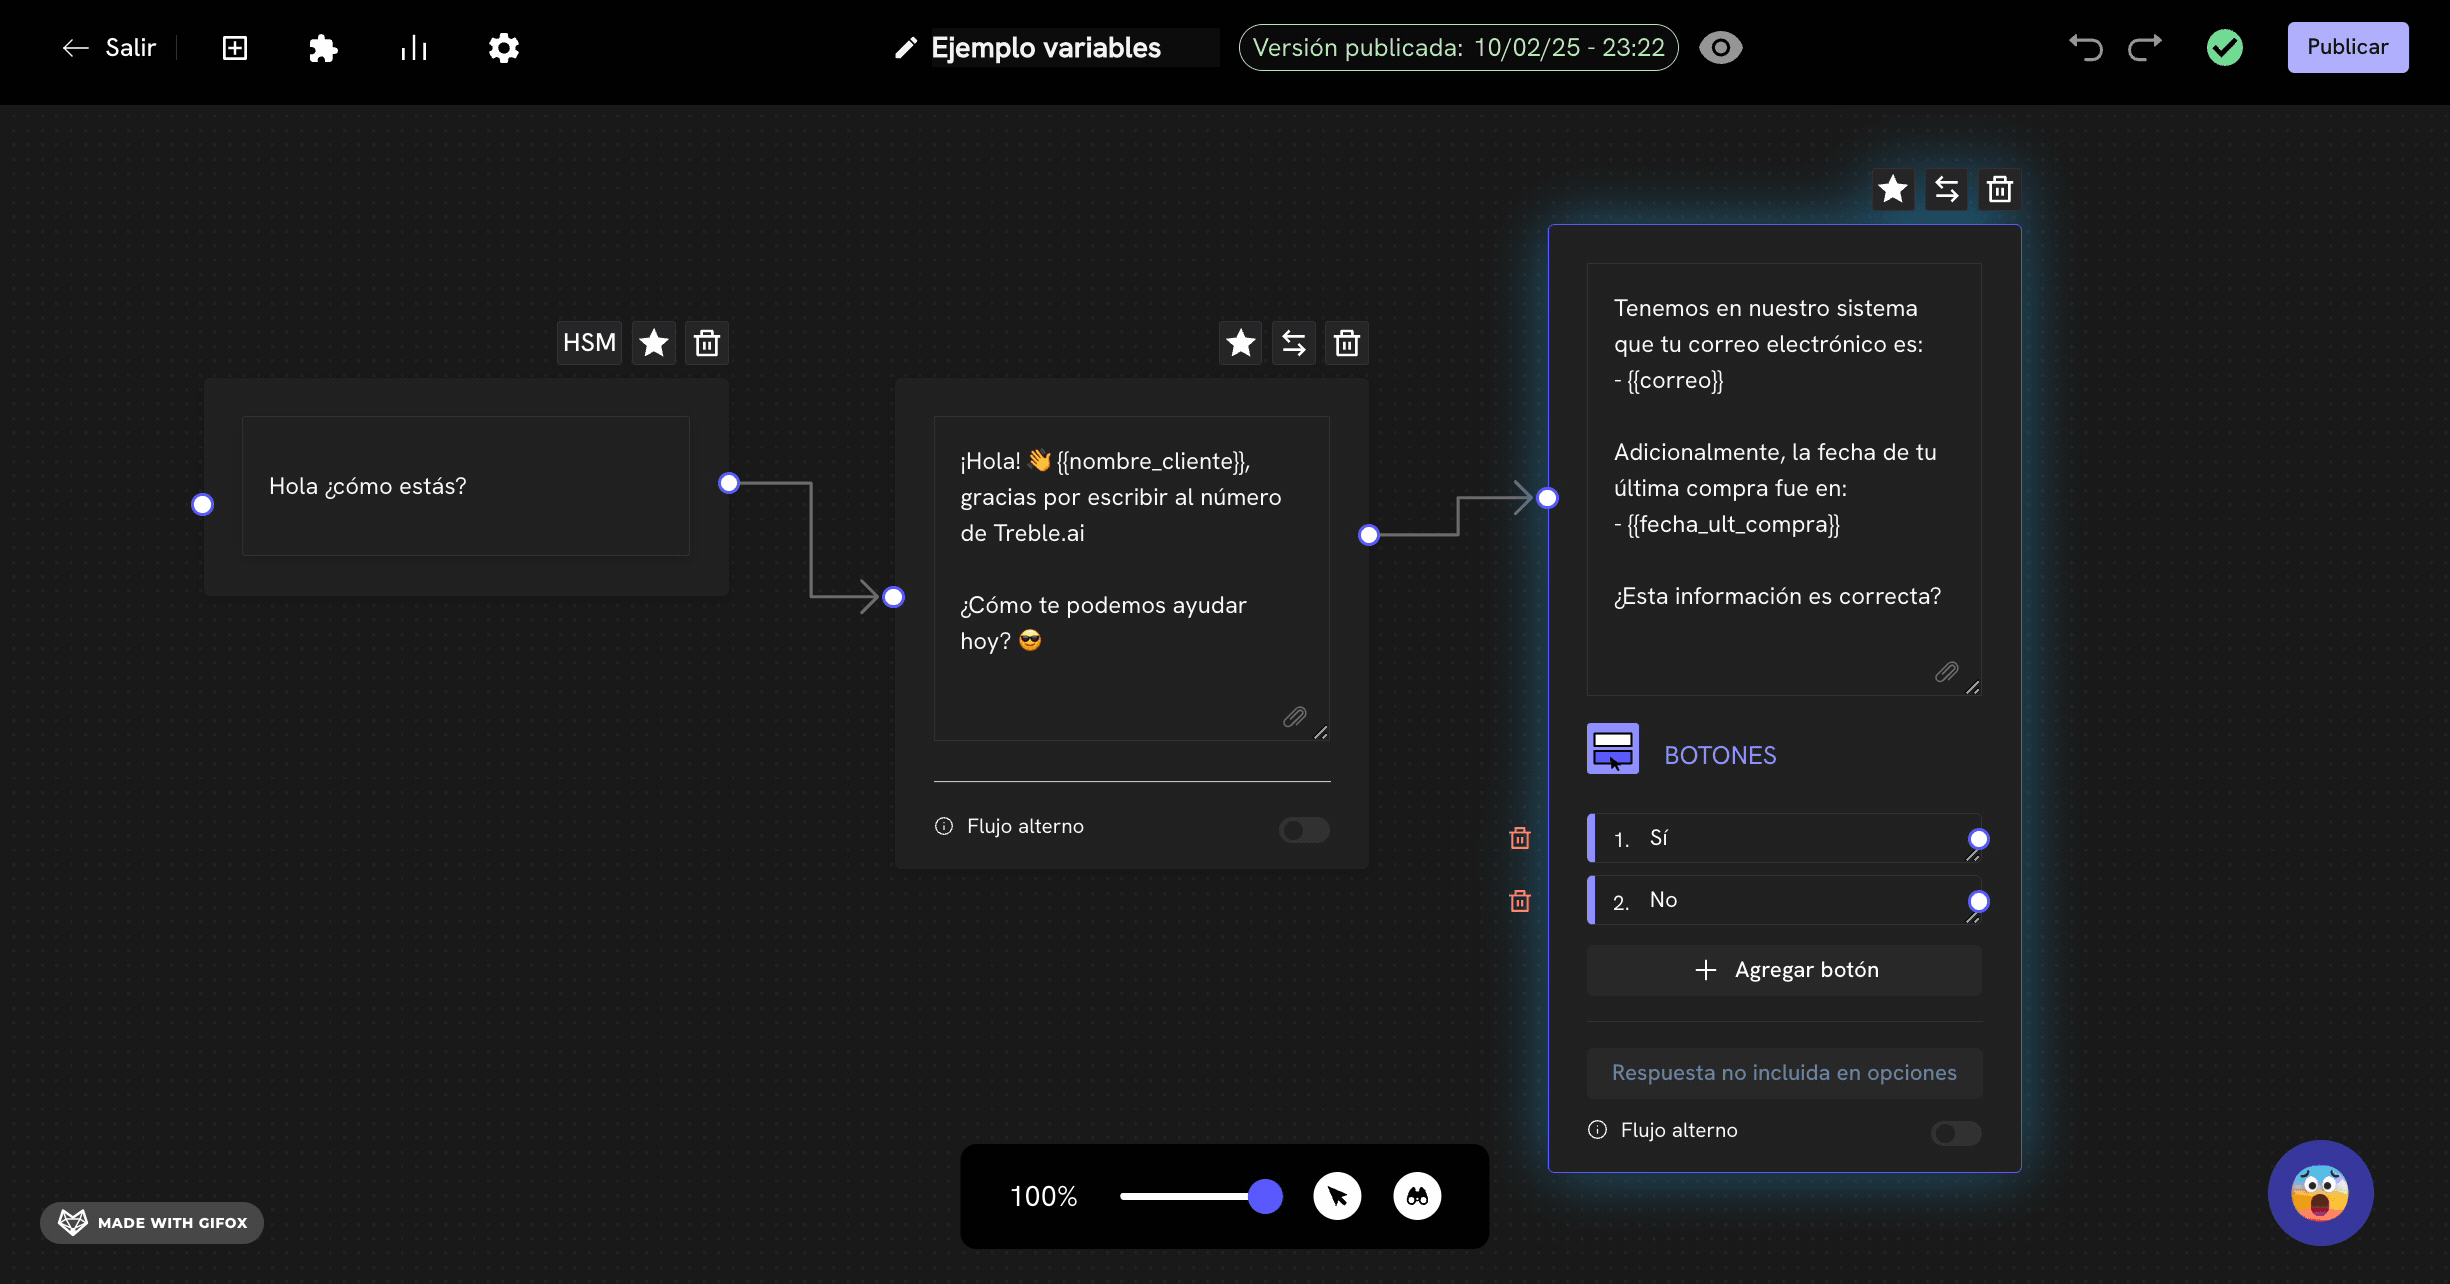The width and height of the screenshot is (2450, 1284).
Task: Click the undo arrow icon
Action: tap(2086, 48)
